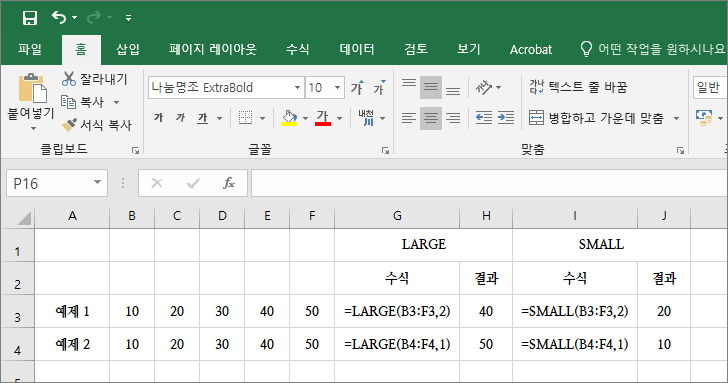Screen dimensions: 728x383
Task: Toggle italic 가 formatting
Action: [x=181, y=118]
